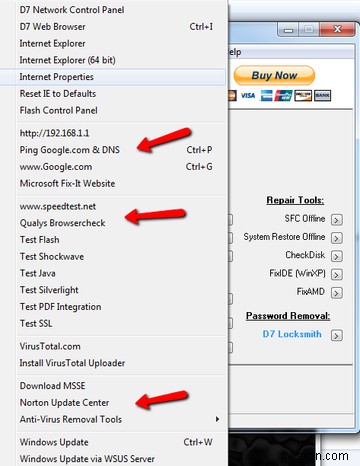Select Ping Google.com & DNS
Image resolution: width=360 pixels, height=466 pixels.
coord(113,150)
